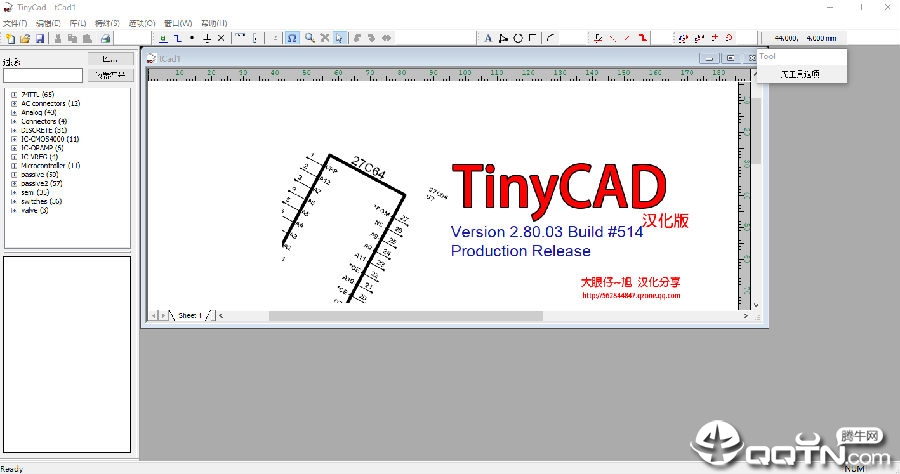Click the vertical scrollbar down arrow
Image resolution: width=900 pixels, height=474 pixels.
pyautogui.click(x=756, y=305)
